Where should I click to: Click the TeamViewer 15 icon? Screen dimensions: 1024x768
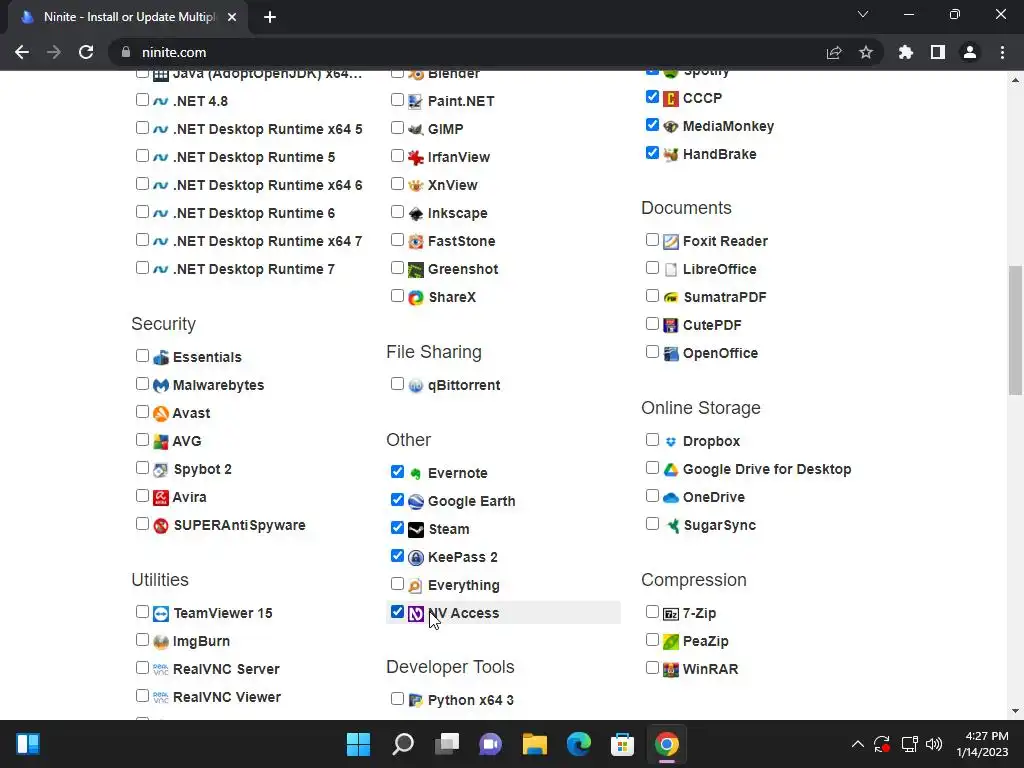click(x=161, y=614)
